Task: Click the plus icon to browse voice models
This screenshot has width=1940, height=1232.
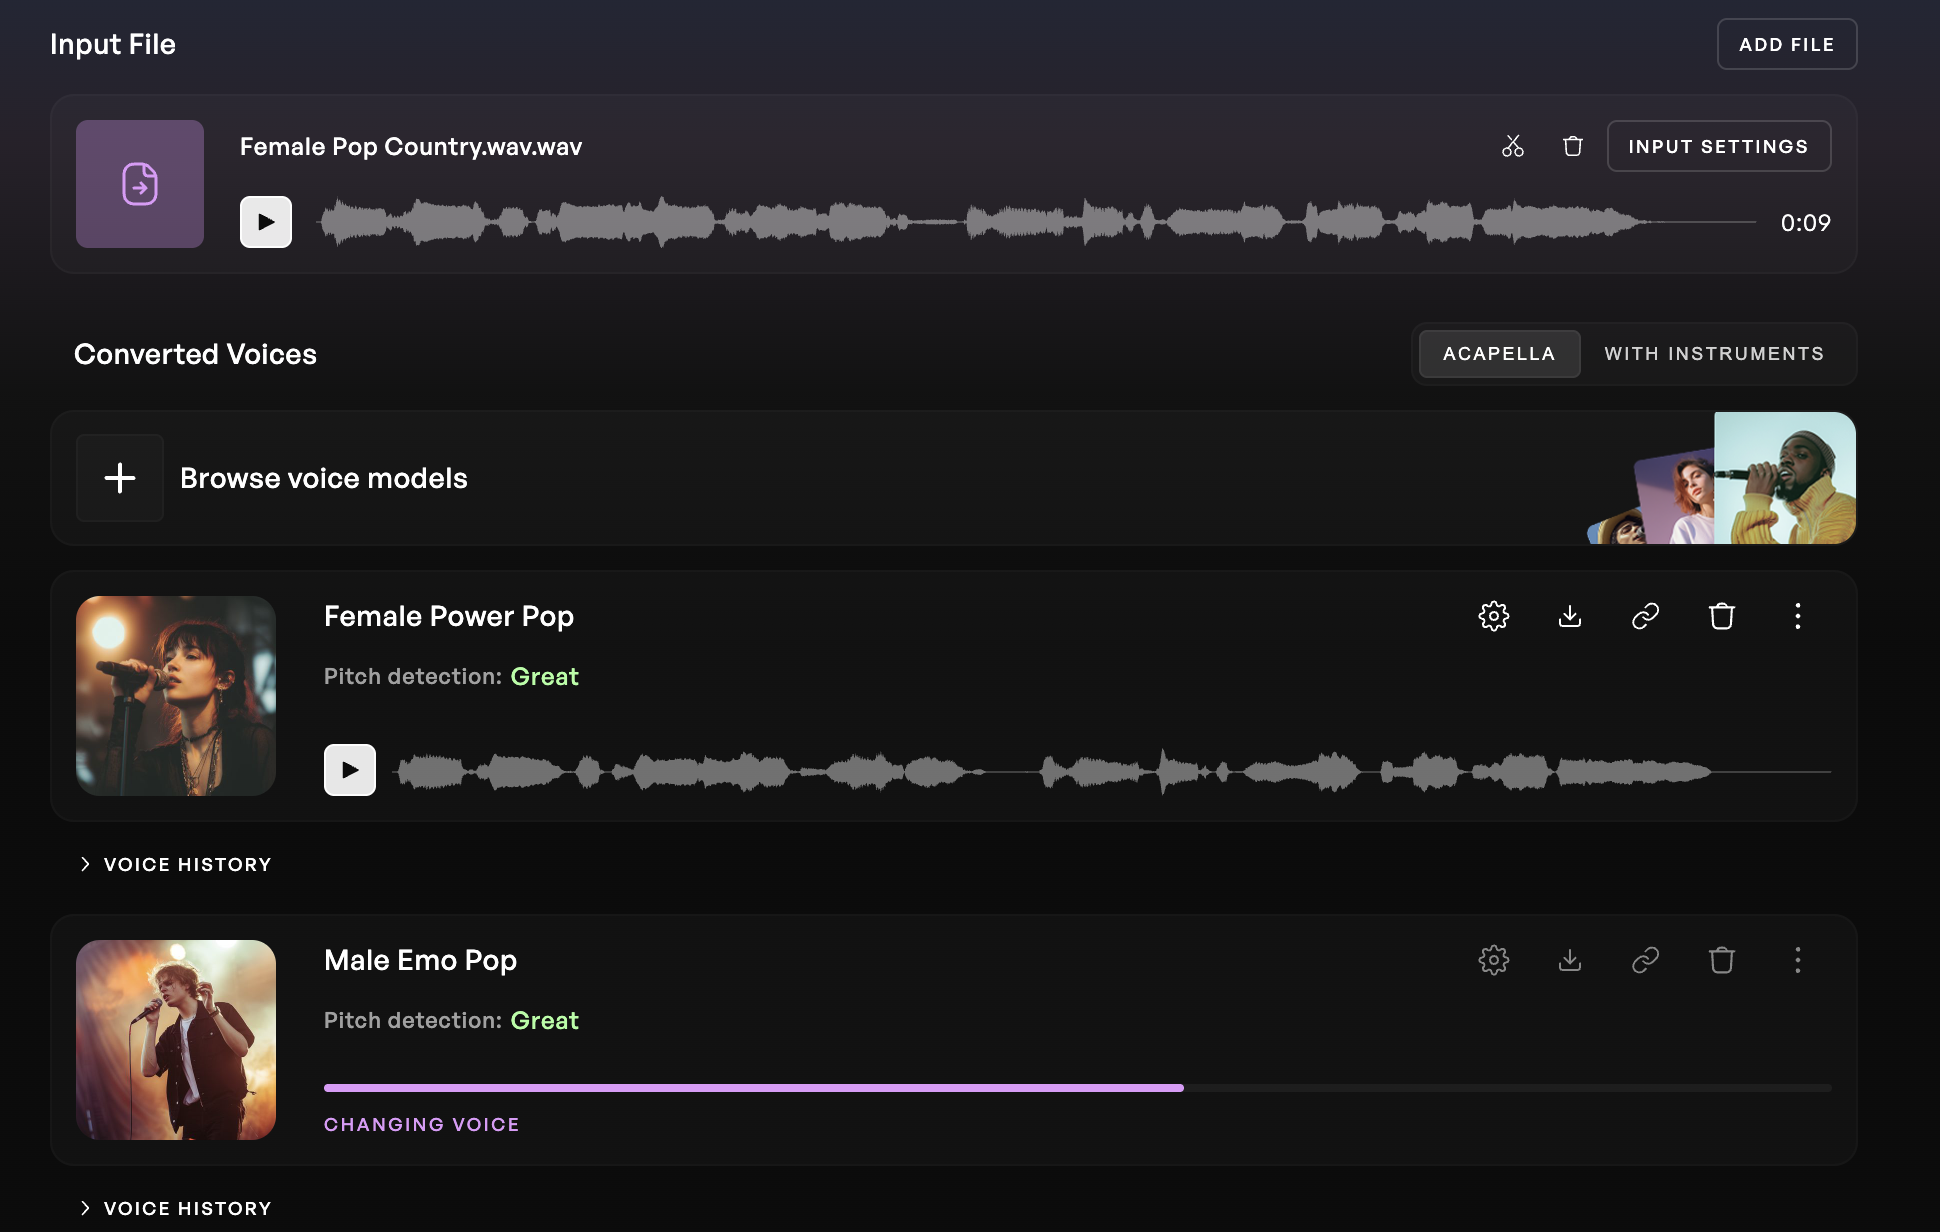Action: point(120,478)
